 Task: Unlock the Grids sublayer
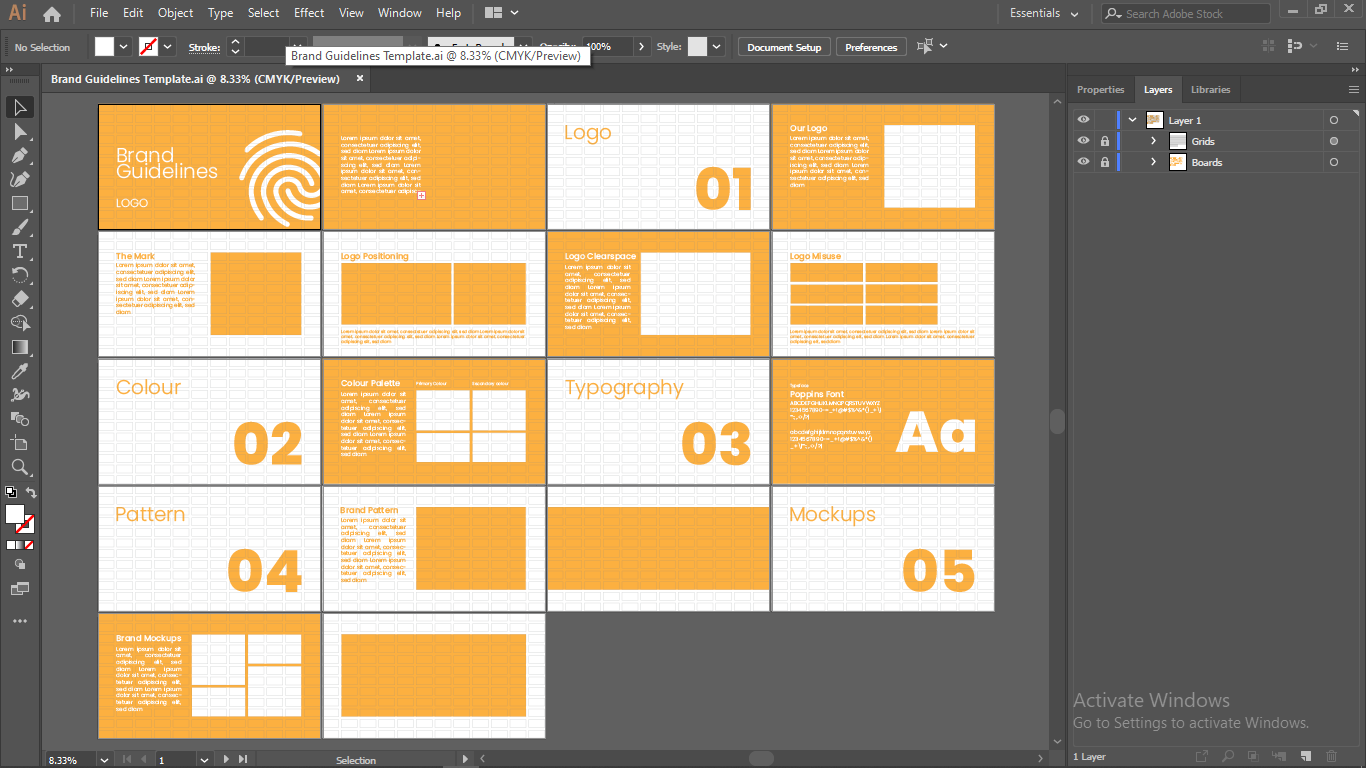[x=1104, y=141]
